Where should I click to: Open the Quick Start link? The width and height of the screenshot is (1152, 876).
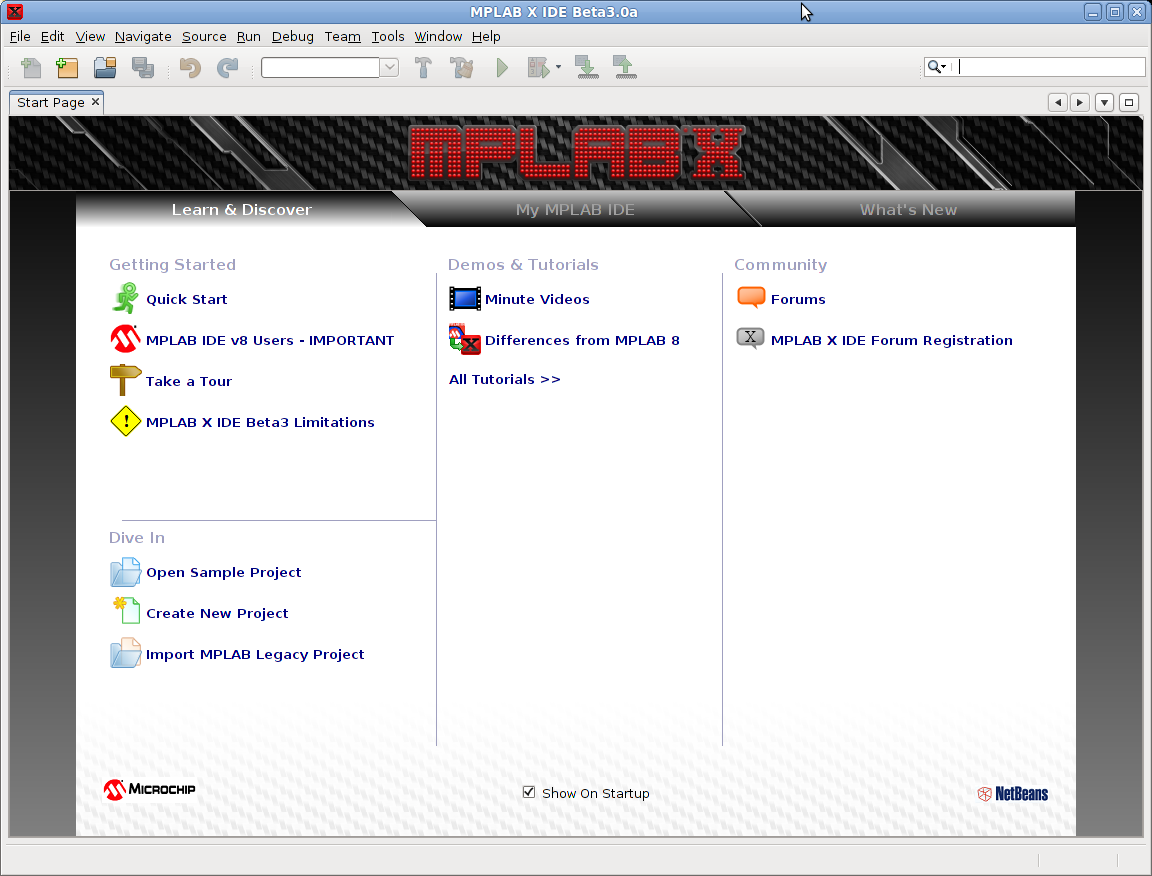click(x=187, y=299)
